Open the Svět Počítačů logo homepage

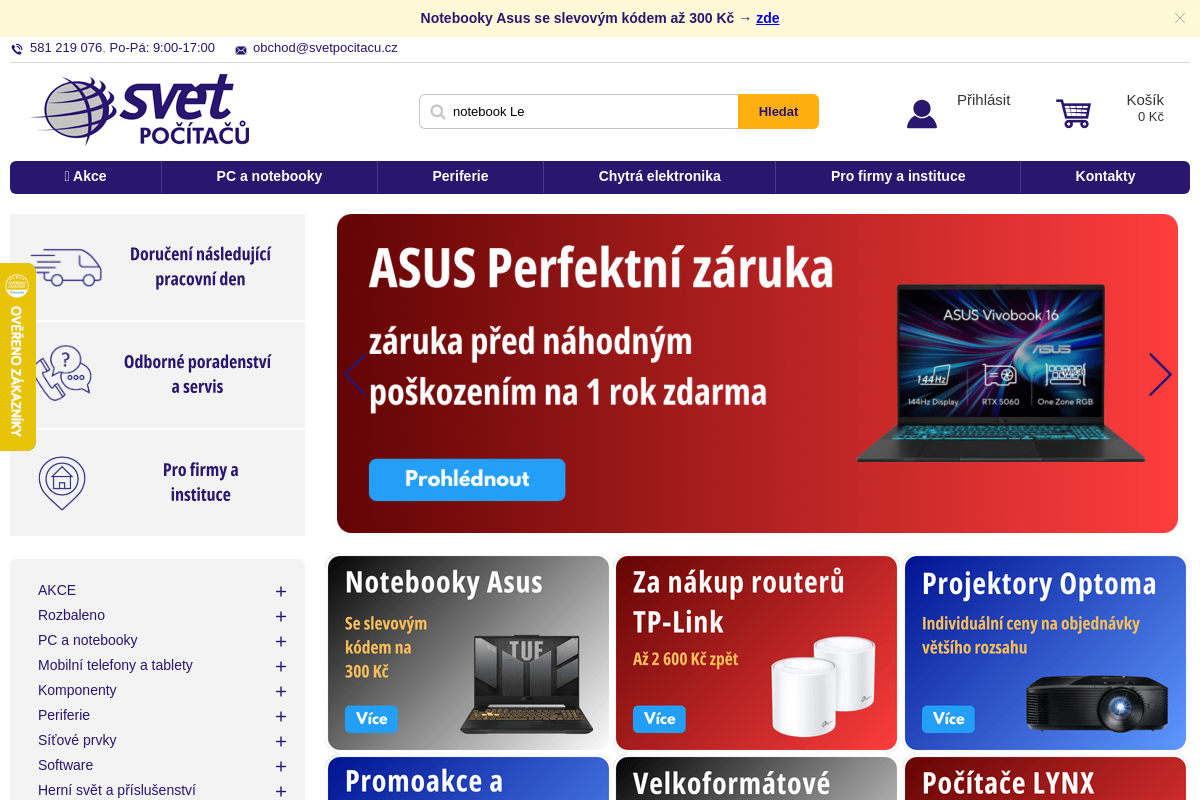tap(141, 109)
